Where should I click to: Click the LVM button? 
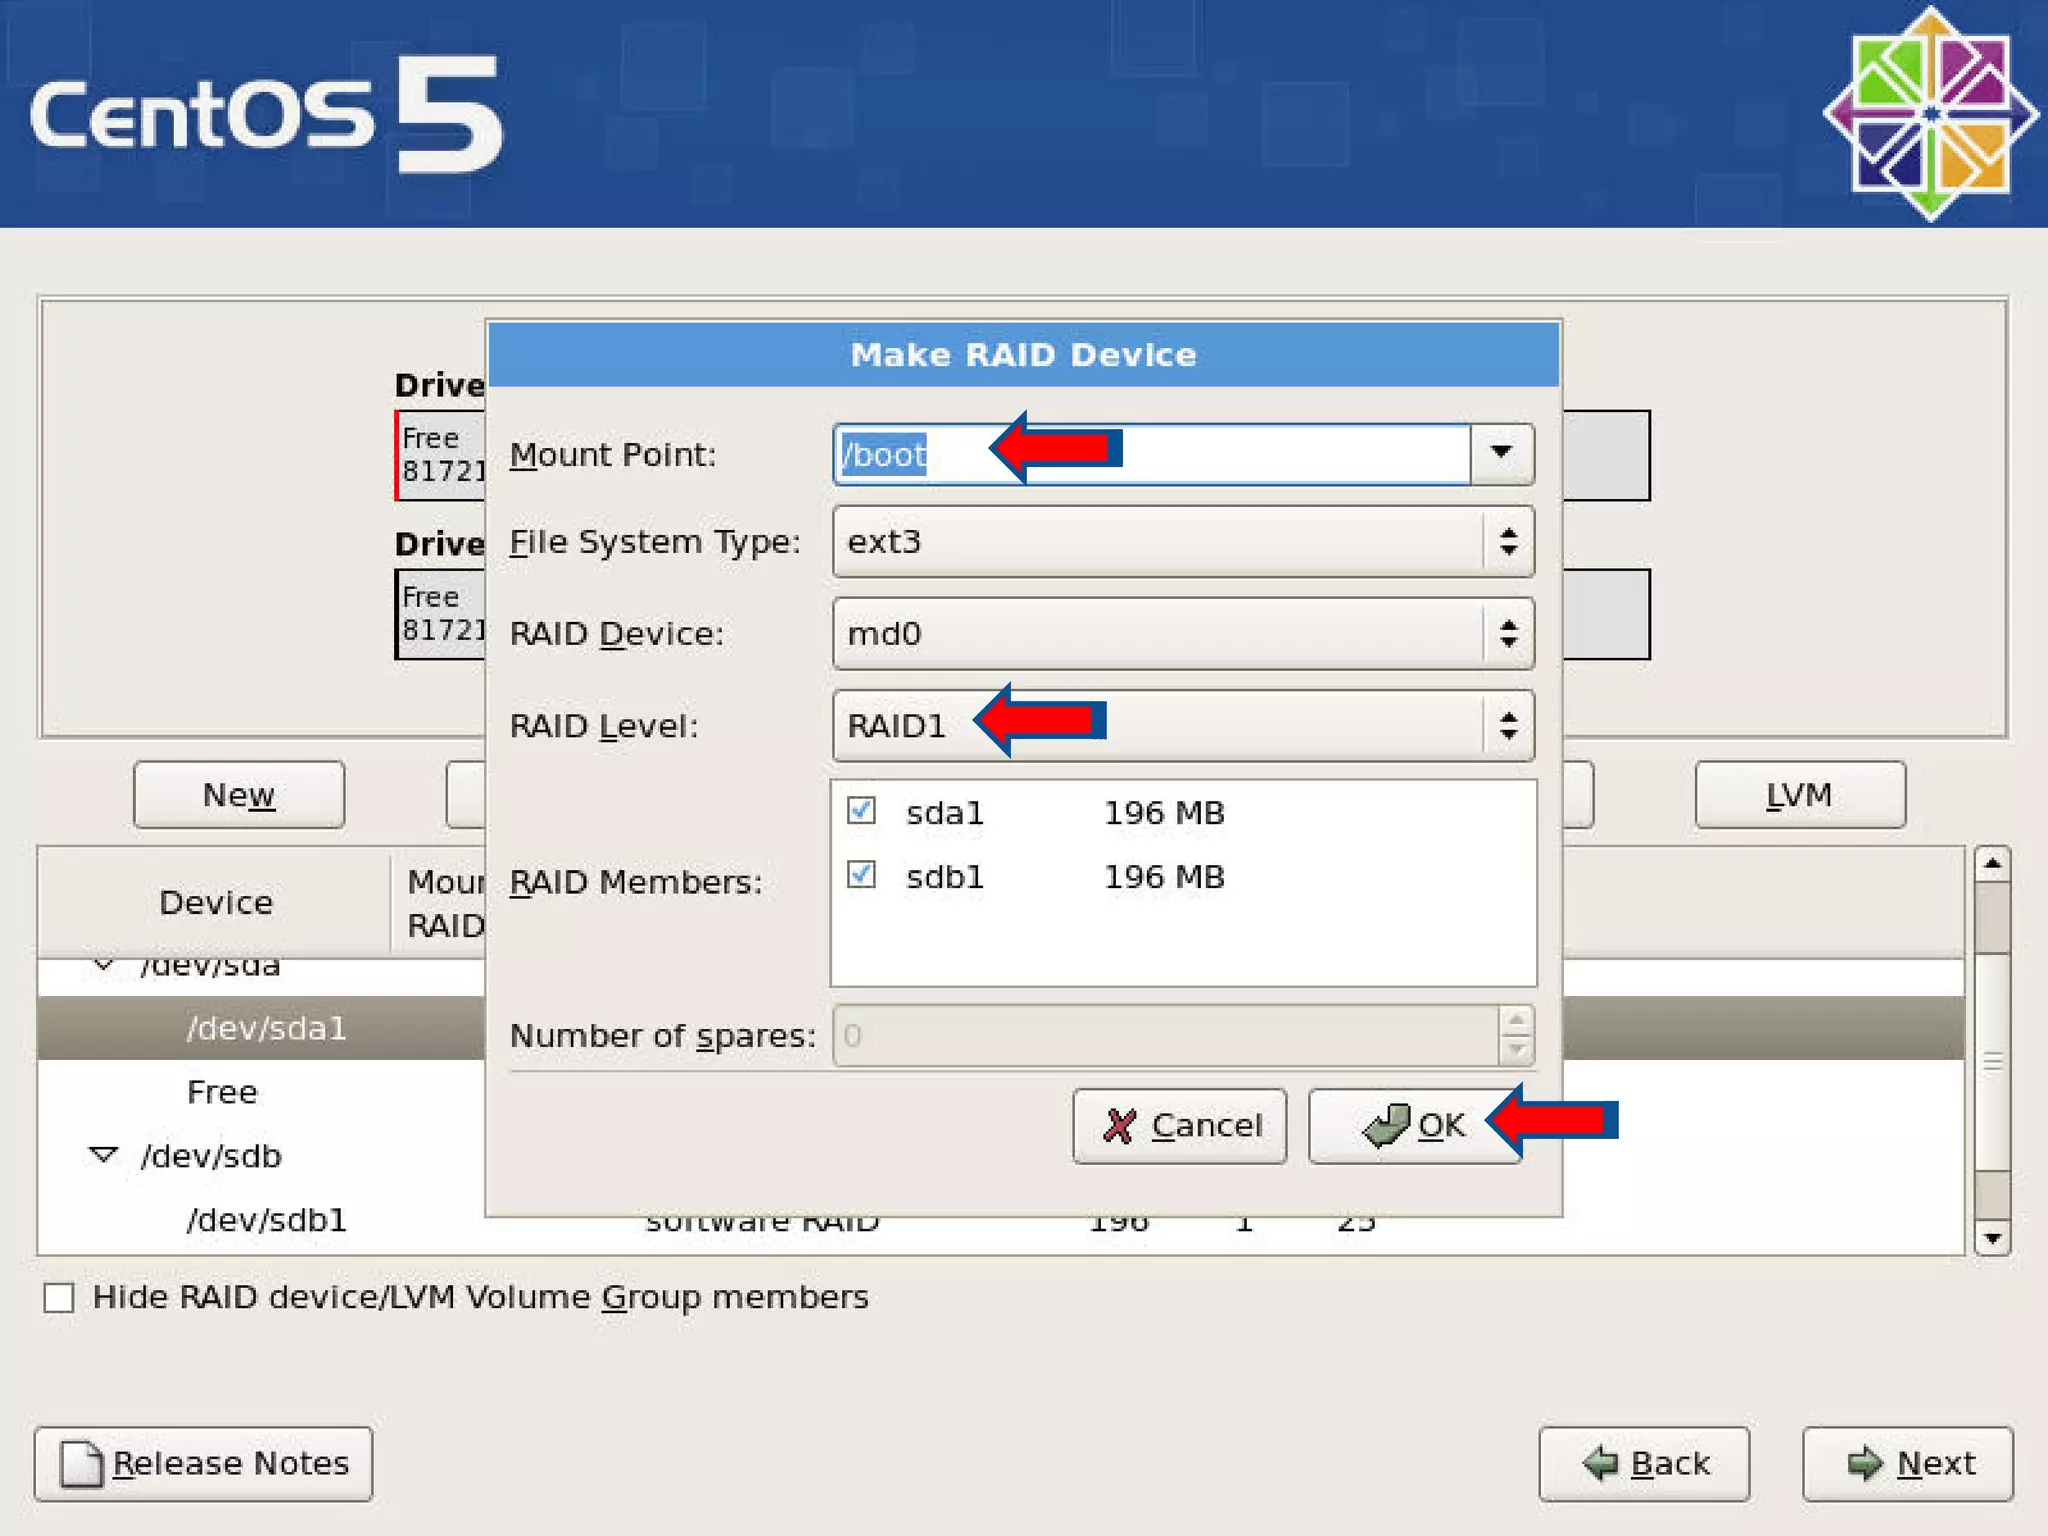(1799, 795)
